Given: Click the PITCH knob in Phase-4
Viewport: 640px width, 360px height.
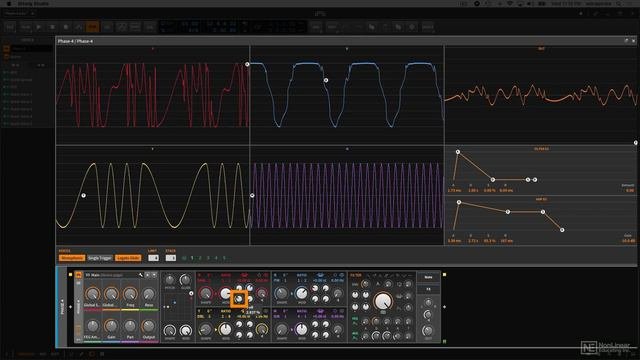Looking at the screenshot, I should coord(169,280).
